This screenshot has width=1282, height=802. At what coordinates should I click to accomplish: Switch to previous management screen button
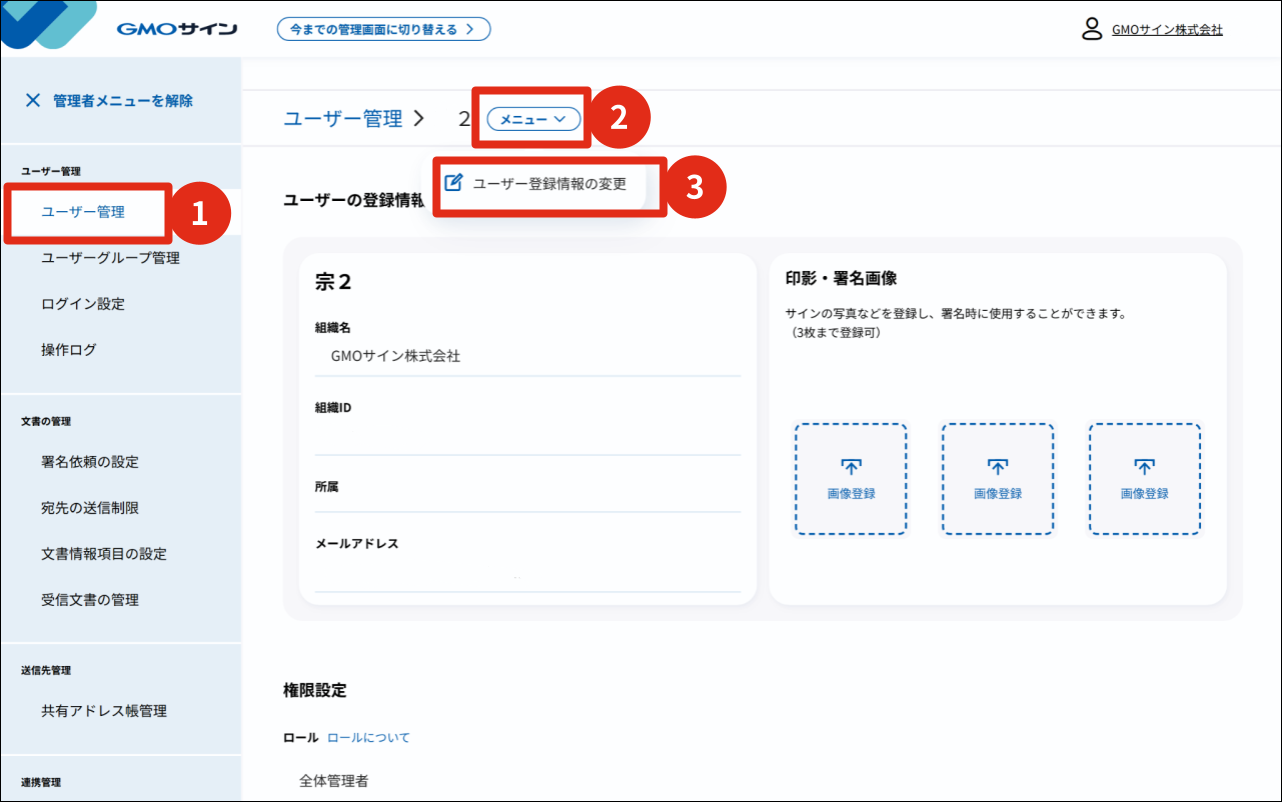pyautogui.click(x=383, y=29)
